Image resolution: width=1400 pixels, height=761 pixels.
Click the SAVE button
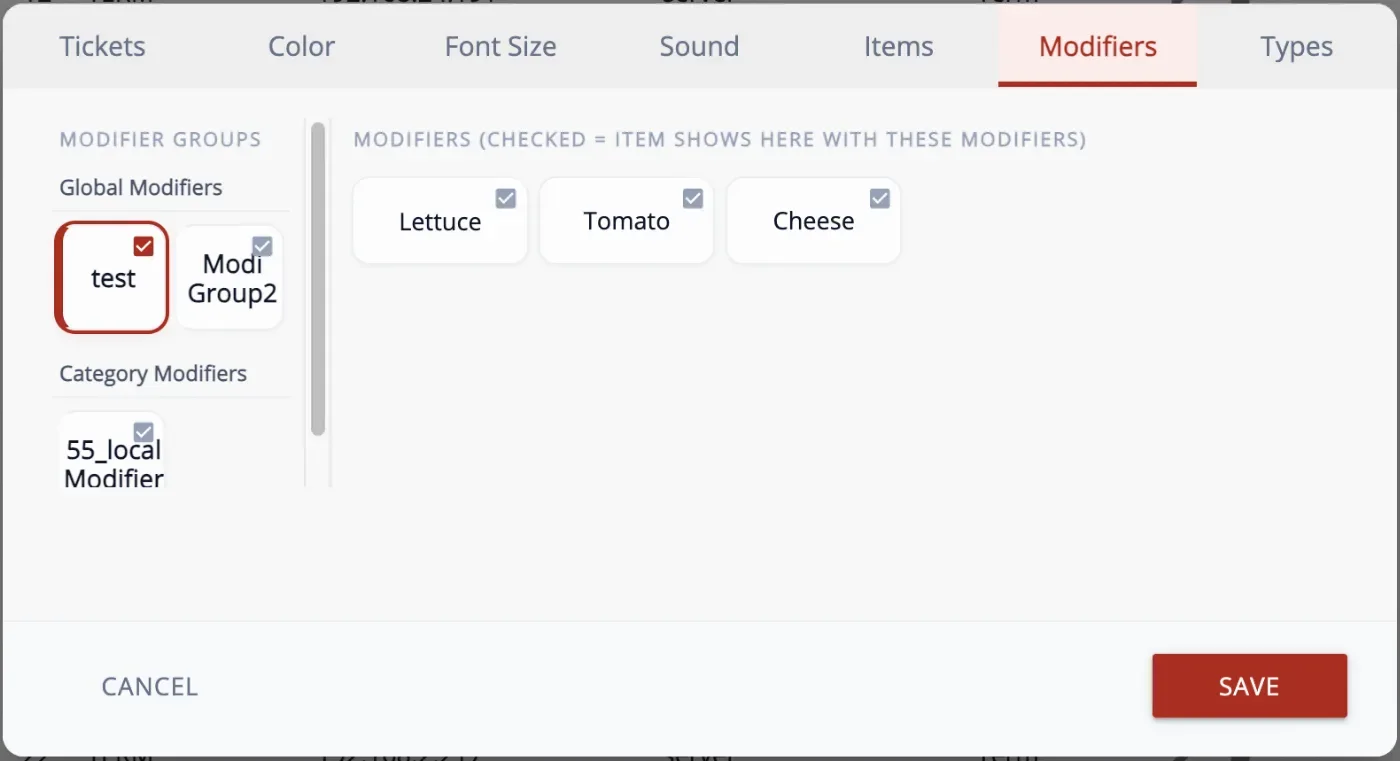click(1249, 686)
